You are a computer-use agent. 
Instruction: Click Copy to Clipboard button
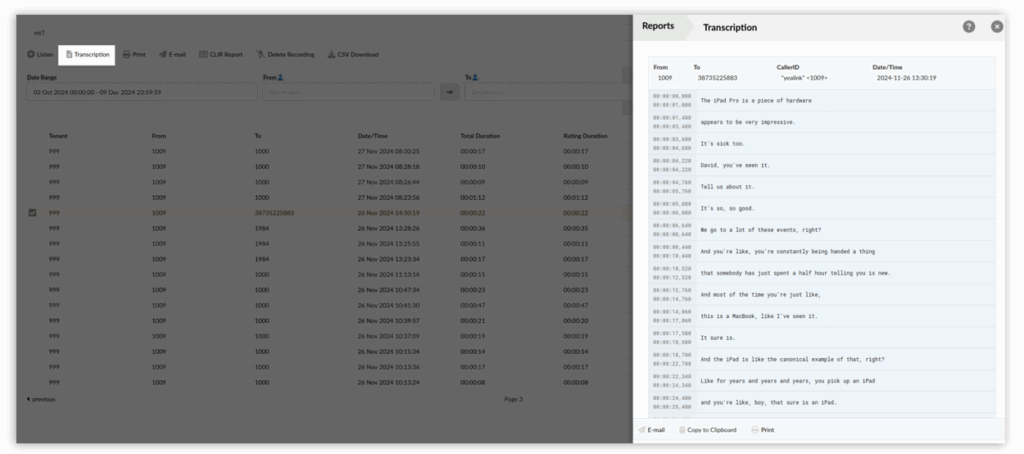[707, 430]
